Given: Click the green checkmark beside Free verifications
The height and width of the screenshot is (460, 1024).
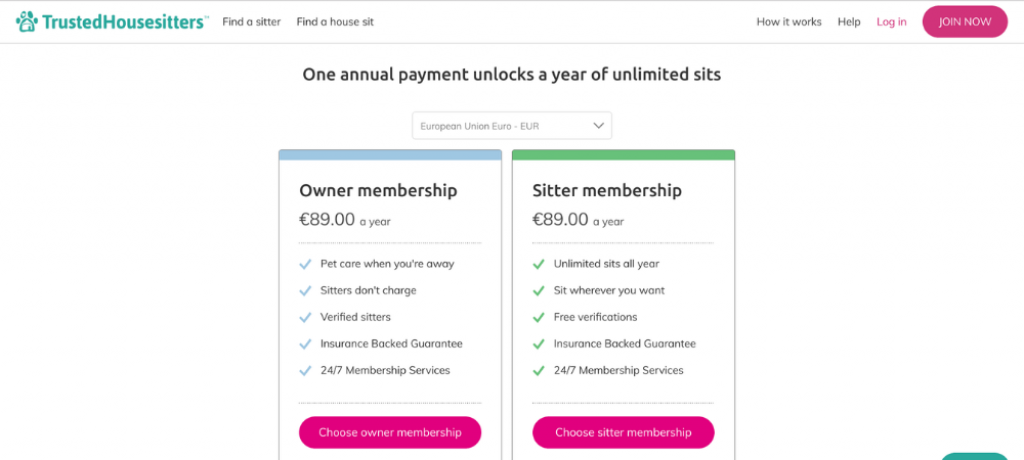Looking at the screenshot, I should (x=538, y=318).
